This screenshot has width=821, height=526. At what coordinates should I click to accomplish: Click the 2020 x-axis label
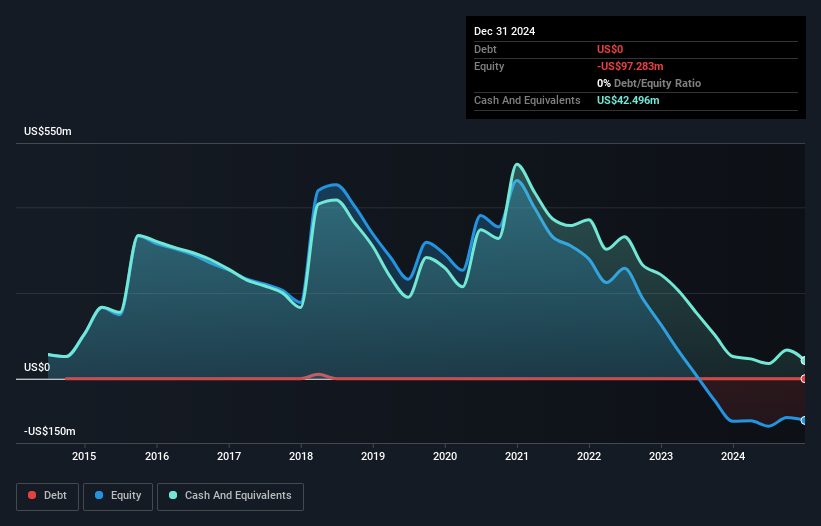pos(445,456)
